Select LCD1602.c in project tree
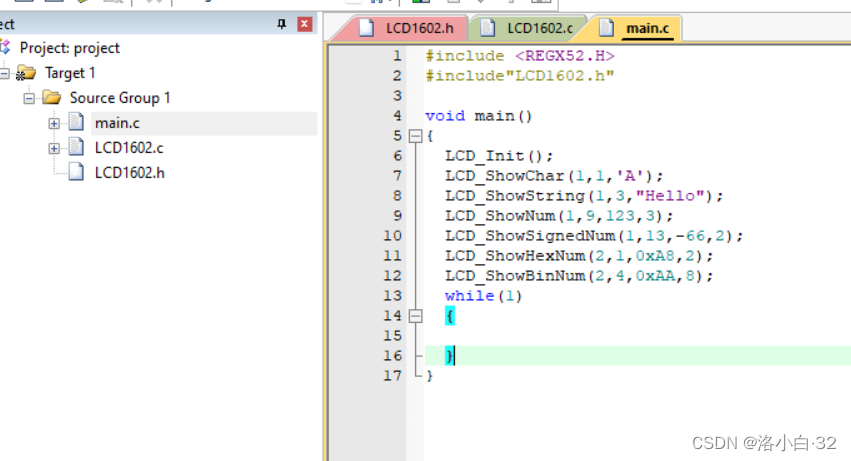The width and height of the screenshot is (851, 461). tap(129, 148)
